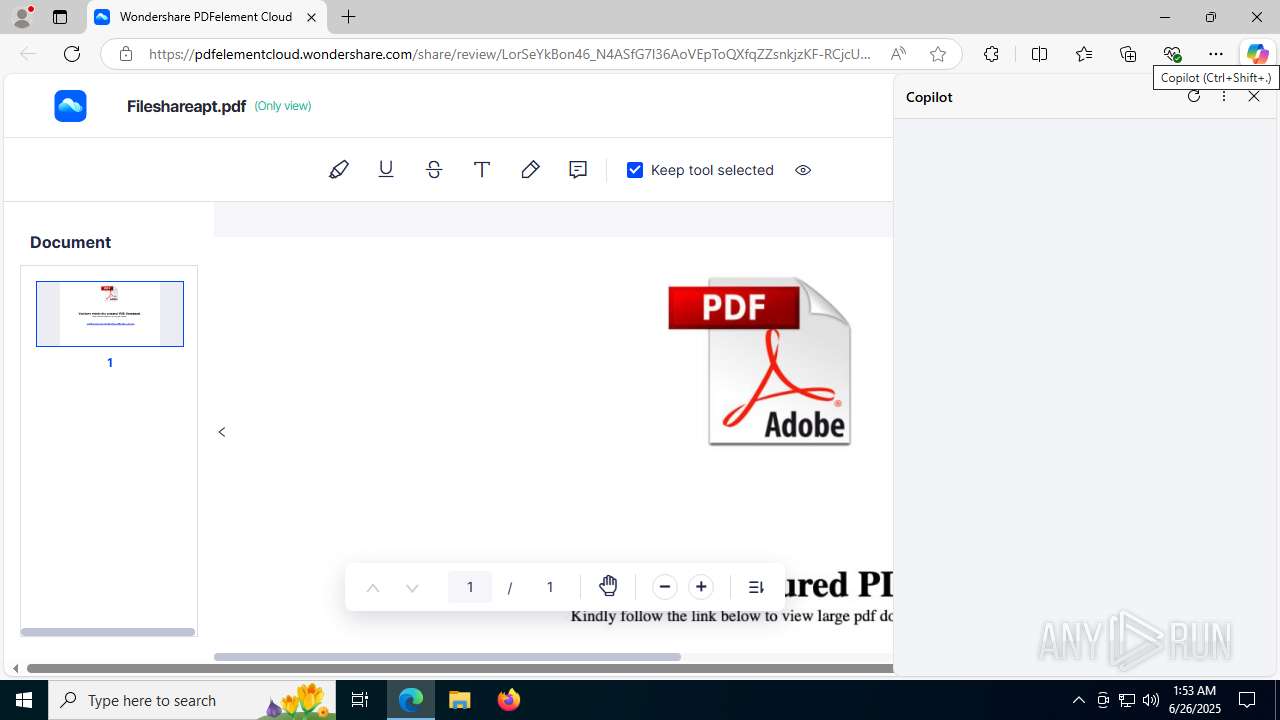
Task: Open the Favorites list icon
Action: pos(1084,54)
